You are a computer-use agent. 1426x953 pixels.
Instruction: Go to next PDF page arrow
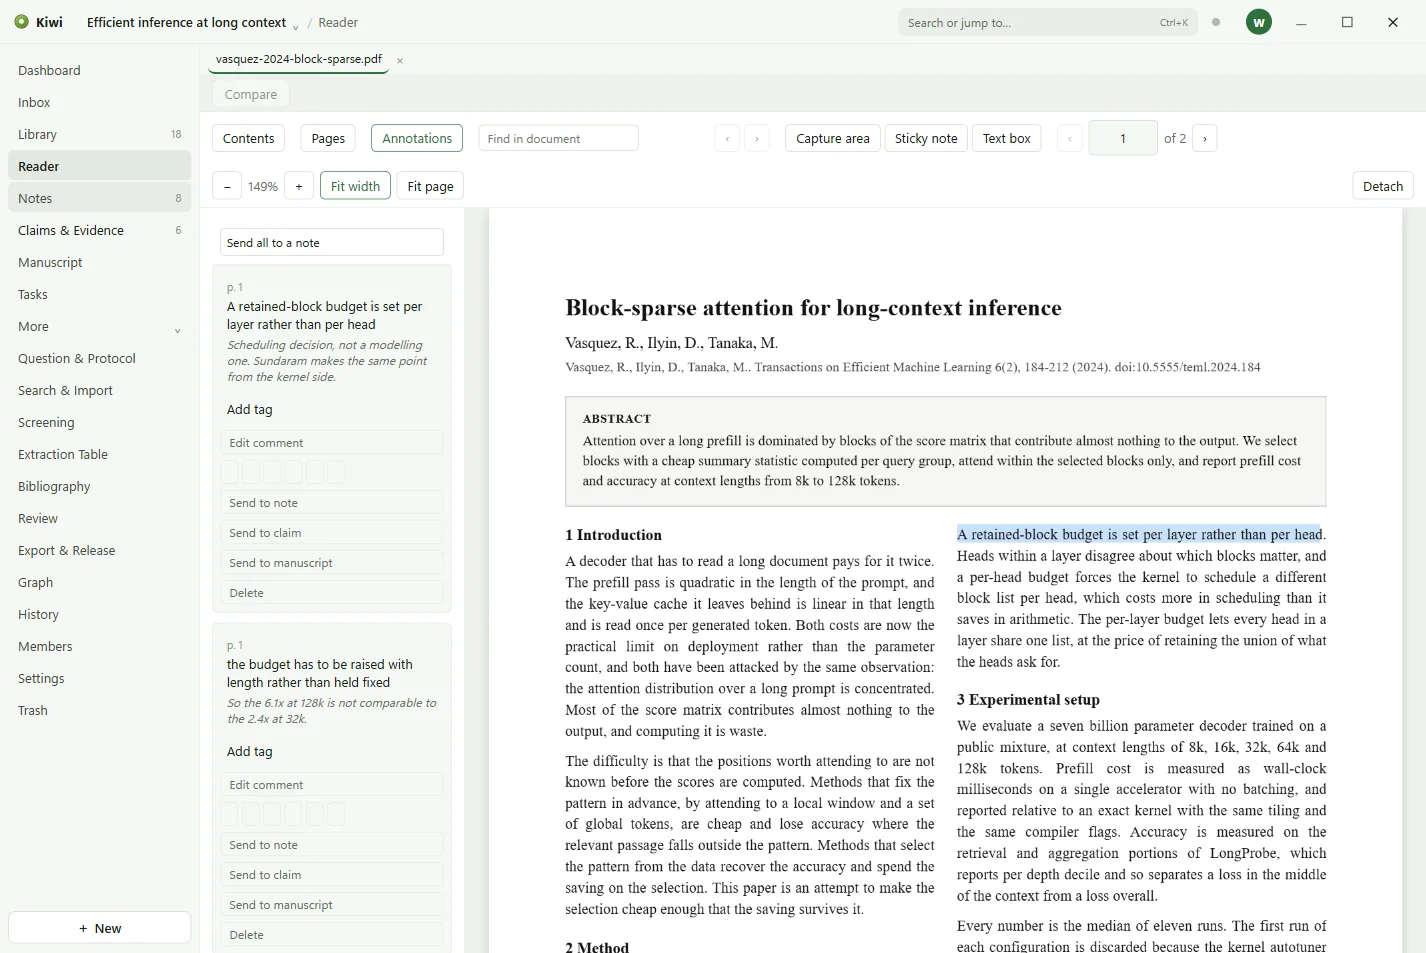click(1205, 138)
